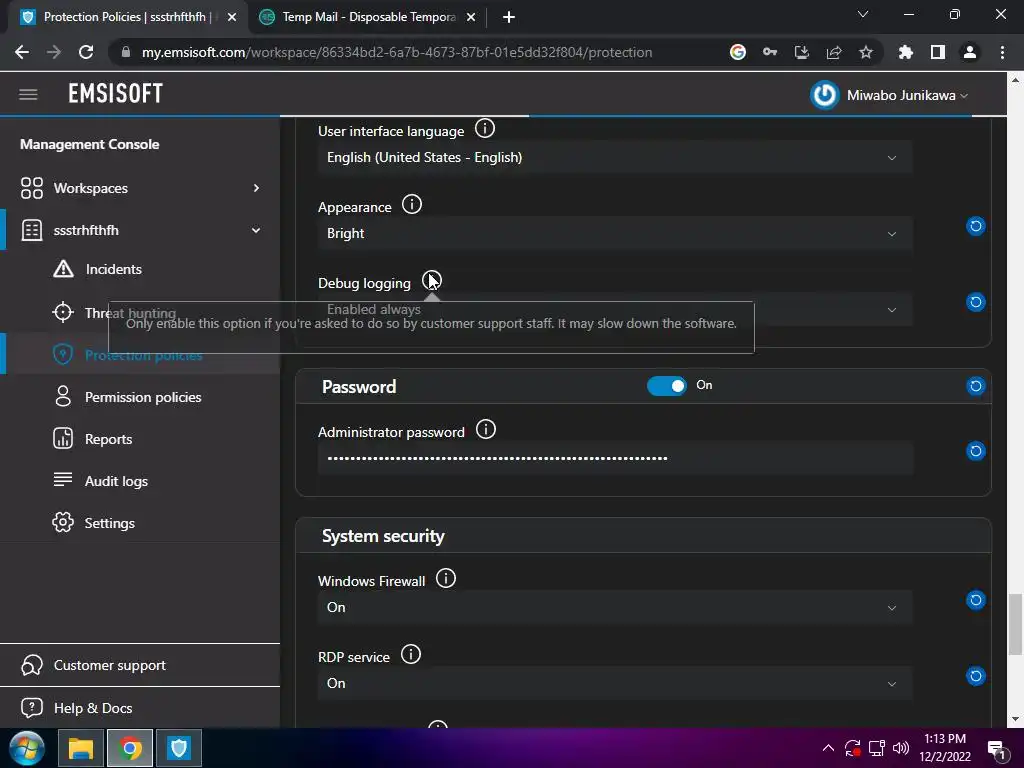Collapse the ssstrhfthfh workspace chevron
1024x768 pixels.
[256, 230]
